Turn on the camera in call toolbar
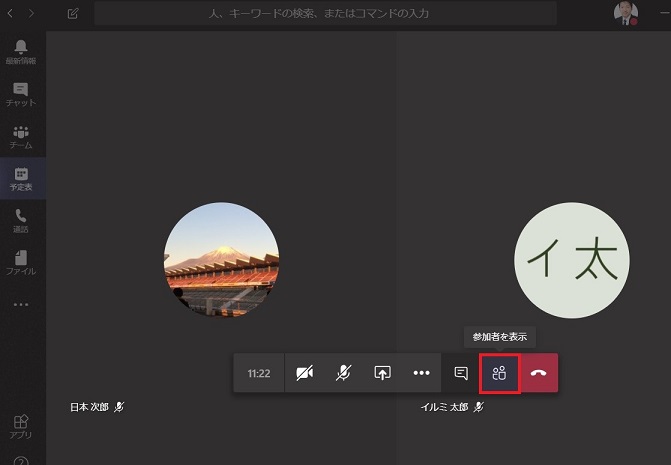 pyautogui.click(x=305, y=373)
